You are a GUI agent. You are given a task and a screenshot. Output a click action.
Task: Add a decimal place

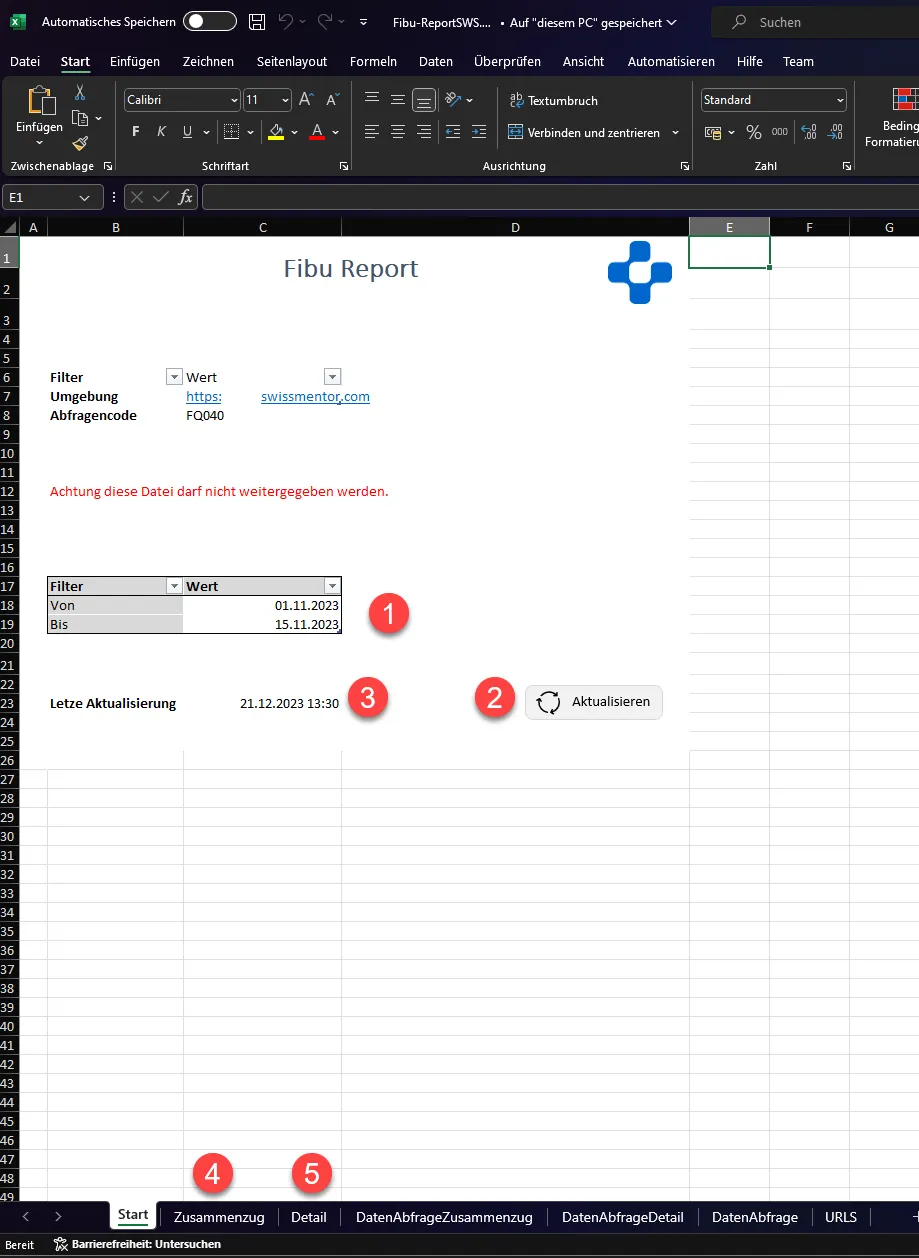[809, 133]
